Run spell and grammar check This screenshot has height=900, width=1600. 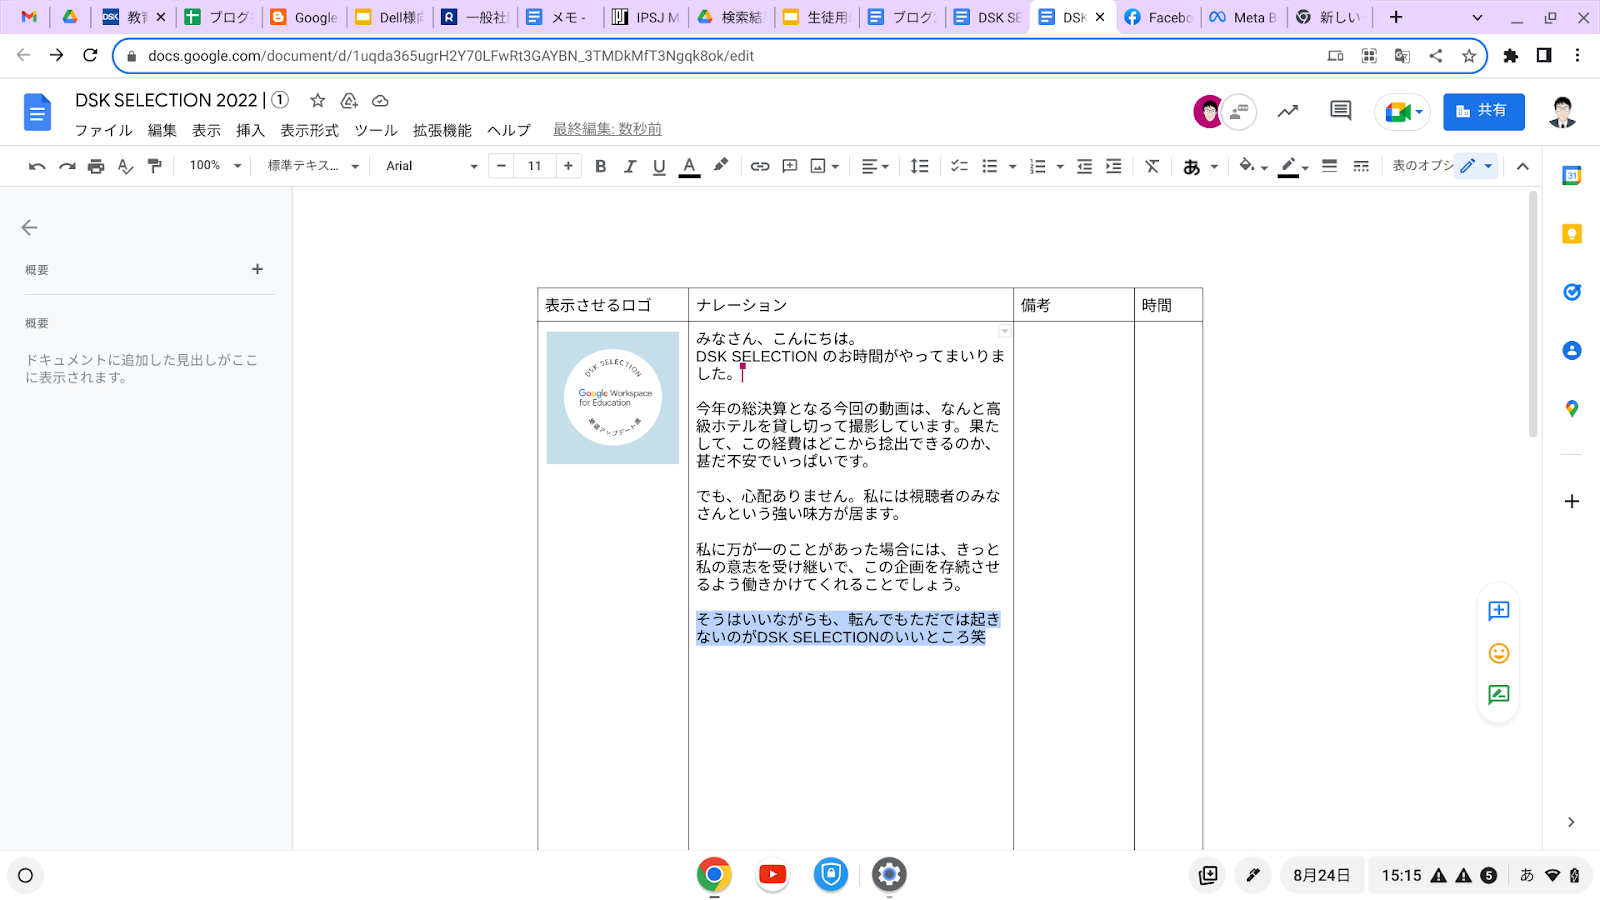pos(125,166)
